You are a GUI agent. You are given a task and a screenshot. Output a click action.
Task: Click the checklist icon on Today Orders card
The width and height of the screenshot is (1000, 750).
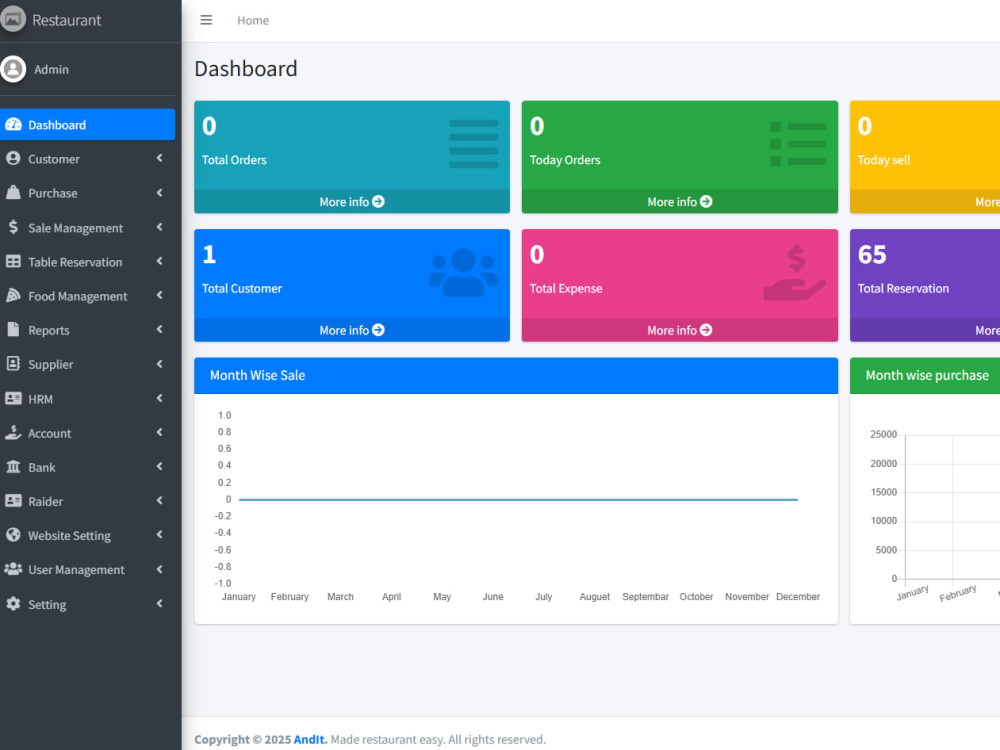pos(798,144)
